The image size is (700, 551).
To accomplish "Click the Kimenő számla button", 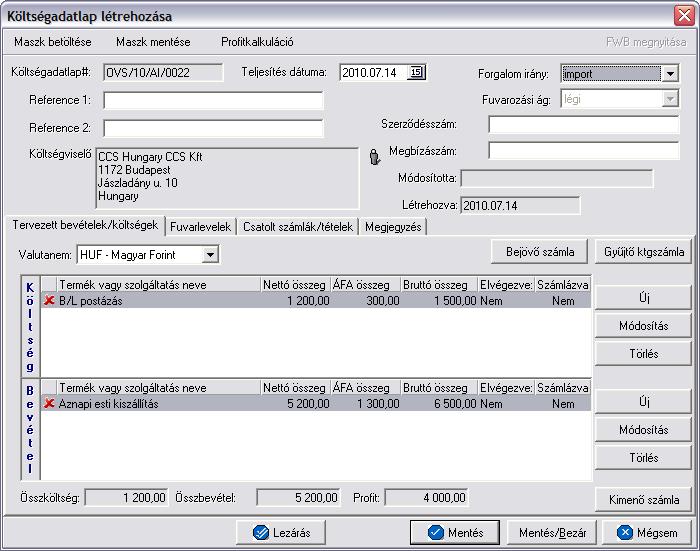I will (644, 500).
